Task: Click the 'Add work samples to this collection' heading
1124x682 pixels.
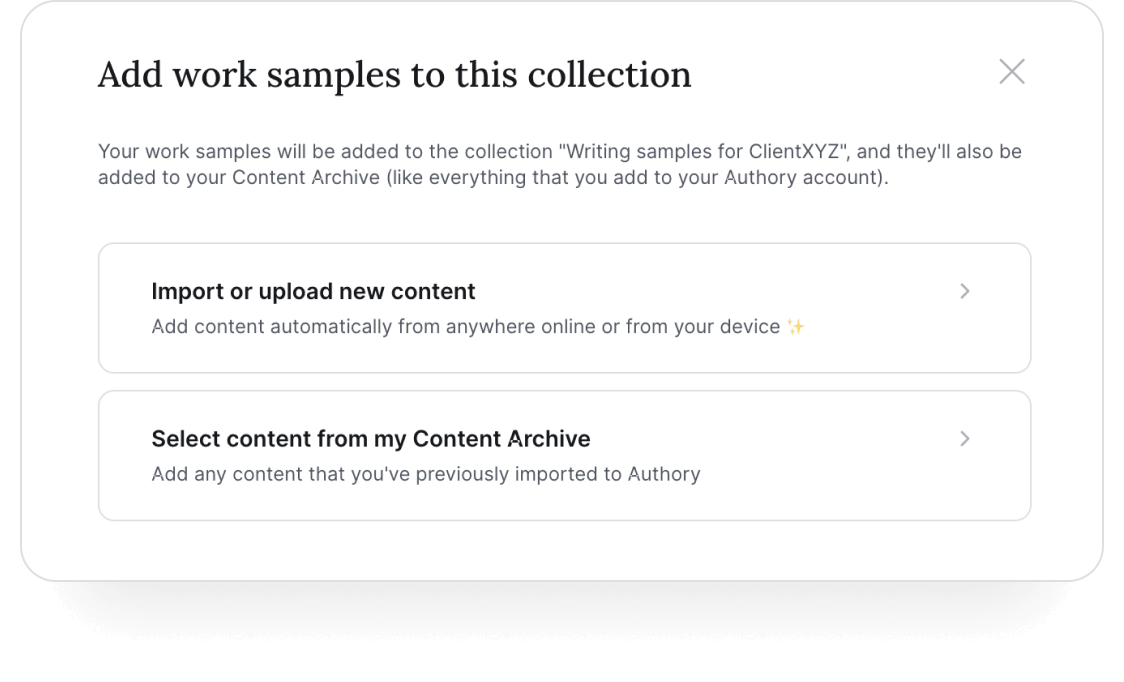Action: coord(394,75)
